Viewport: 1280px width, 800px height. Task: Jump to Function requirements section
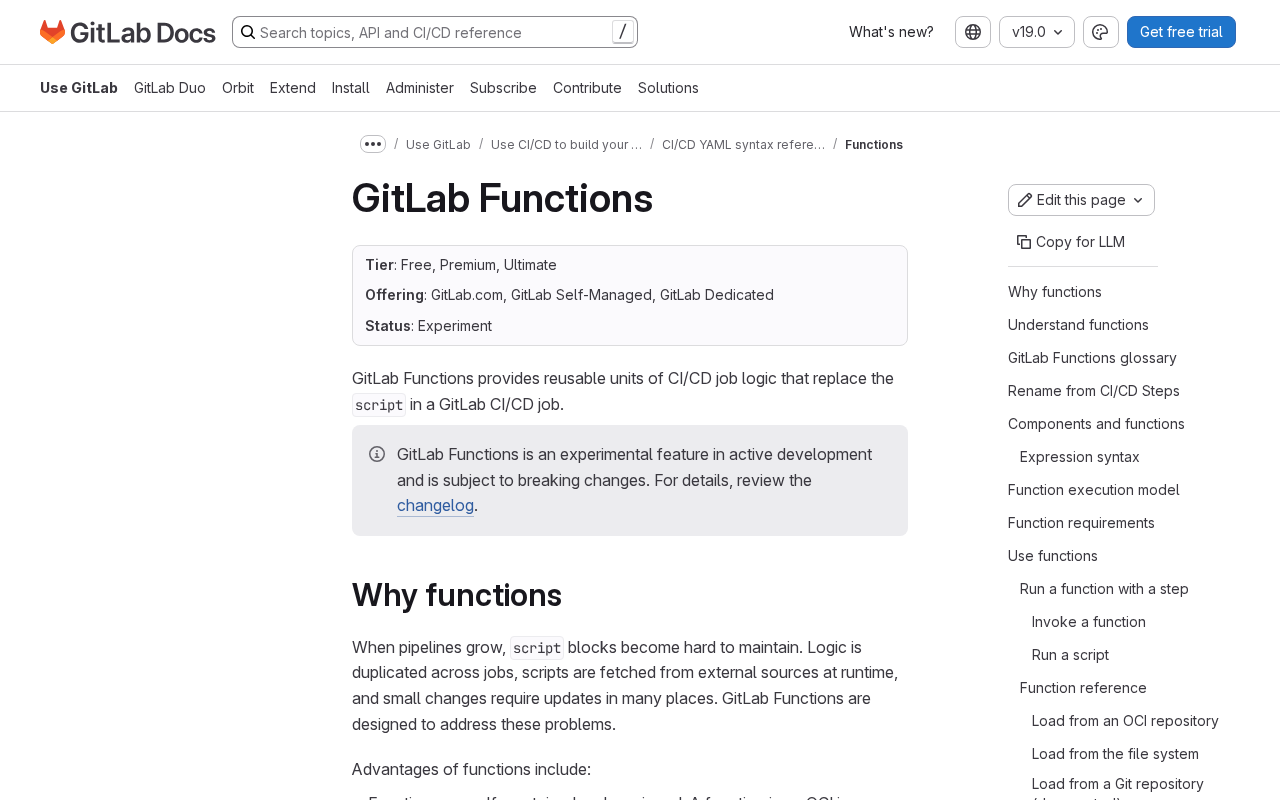point(1081,523)
